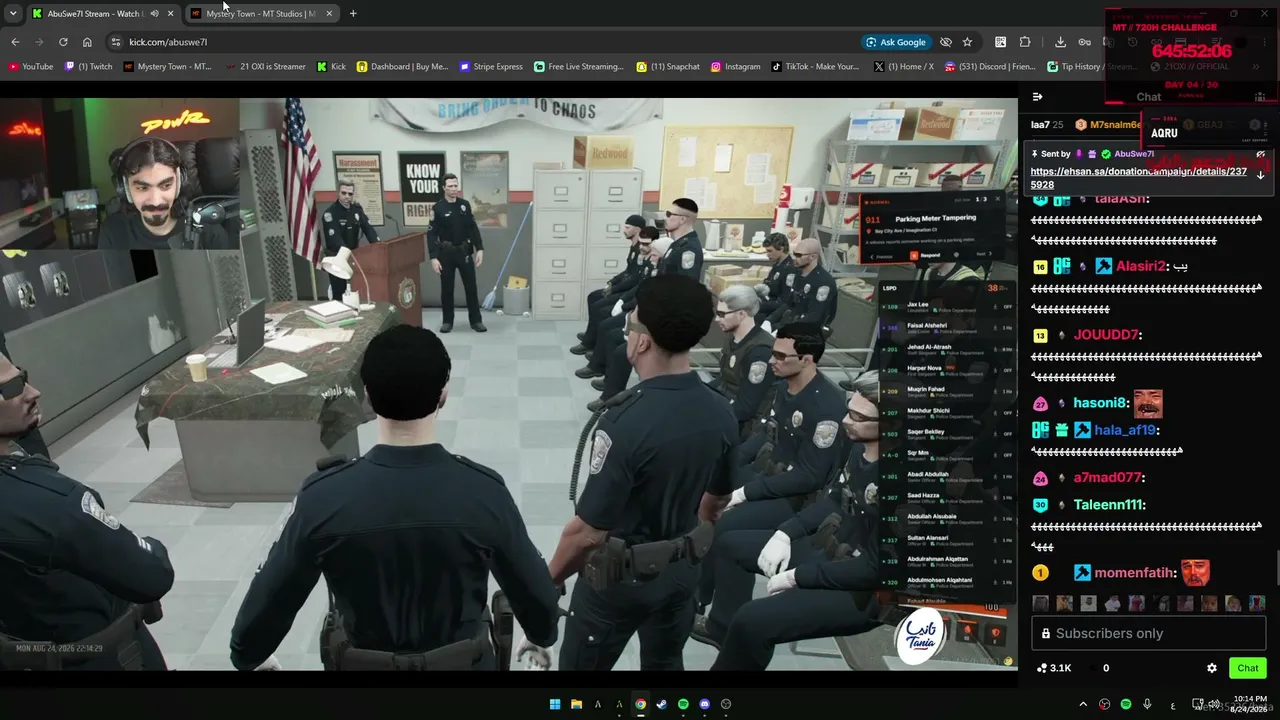Viewport: 1280px width, 720px height.
Task: Expand the pinned message down arrow
Action: coord(1260,175)
